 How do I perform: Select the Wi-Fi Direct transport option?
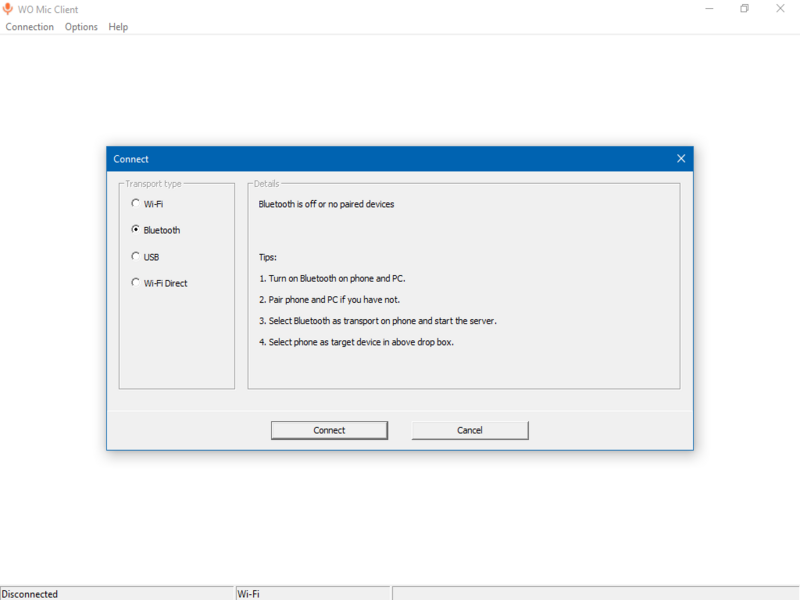click(136, 282)
